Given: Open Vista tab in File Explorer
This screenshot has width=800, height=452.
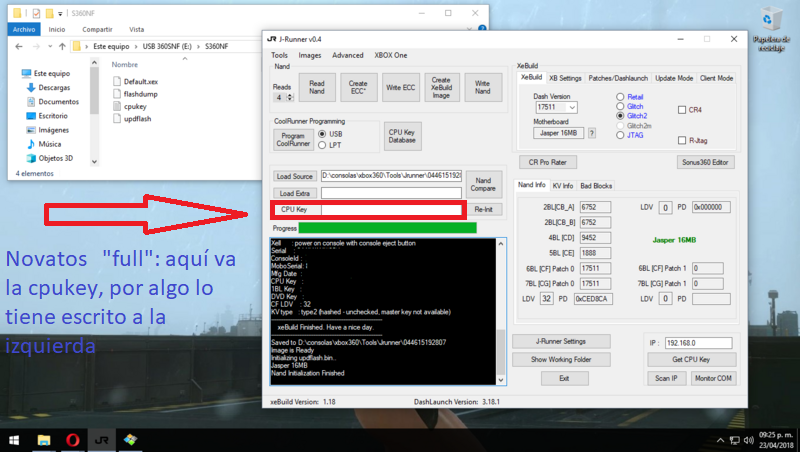Looking at the screenshot, I should coord(136,30).
